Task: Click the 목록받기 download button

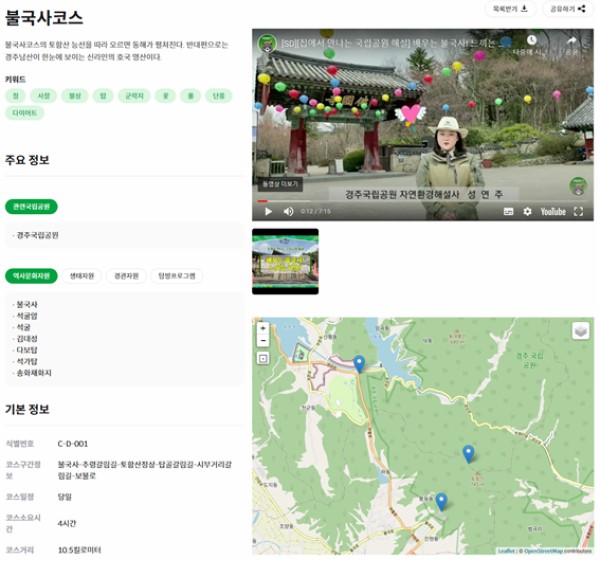Action: pos(510,9)
